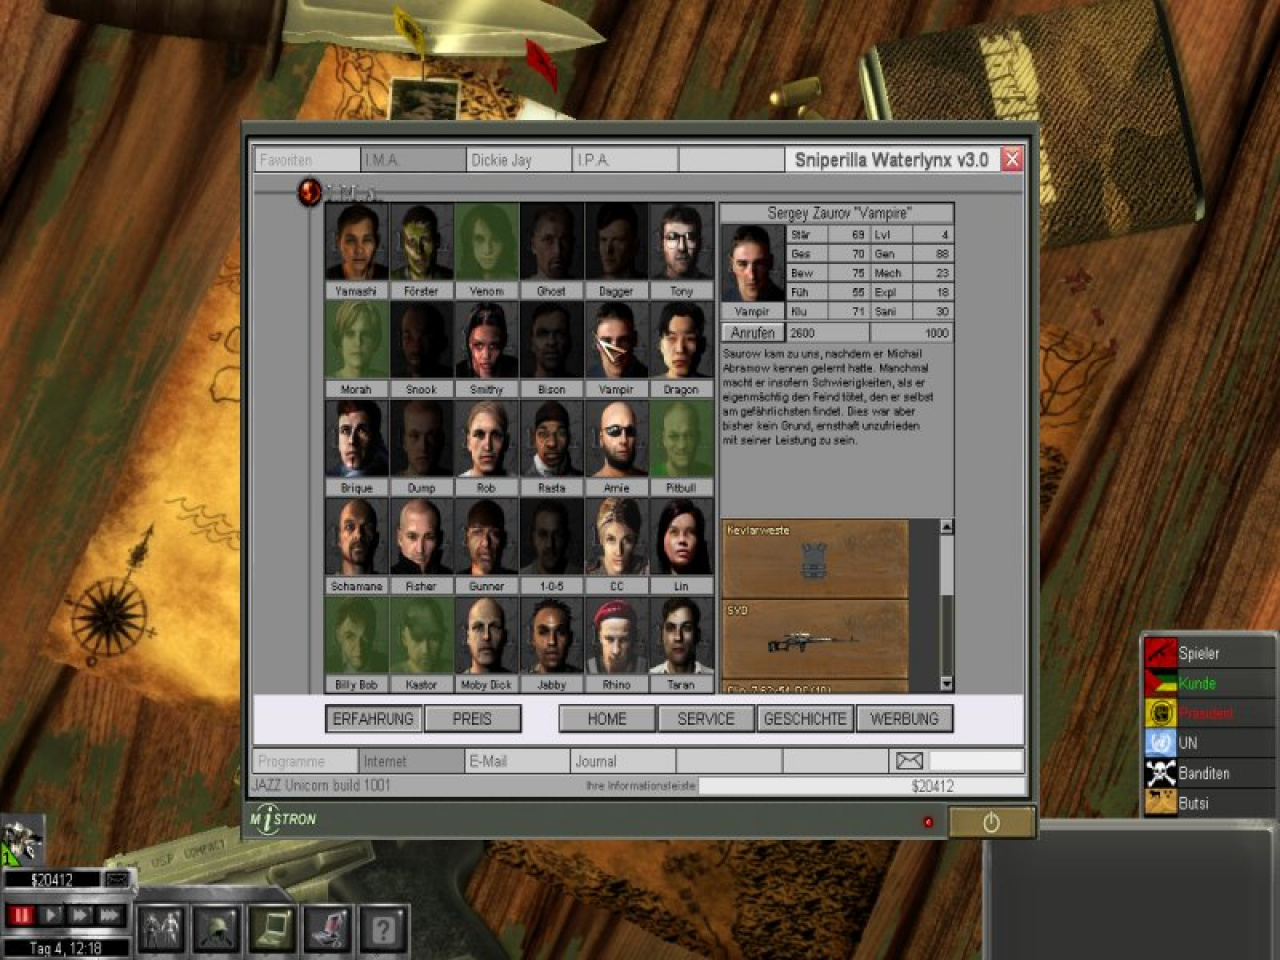Select mercenary Ghost portrait

click(551, 244)
